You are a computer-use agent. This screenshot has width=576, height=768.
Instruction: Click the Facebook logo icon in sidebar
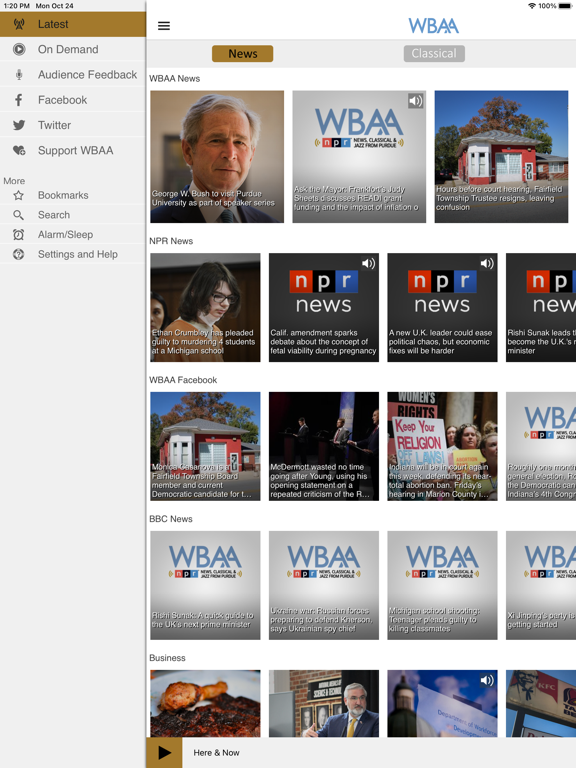point(19,100)
